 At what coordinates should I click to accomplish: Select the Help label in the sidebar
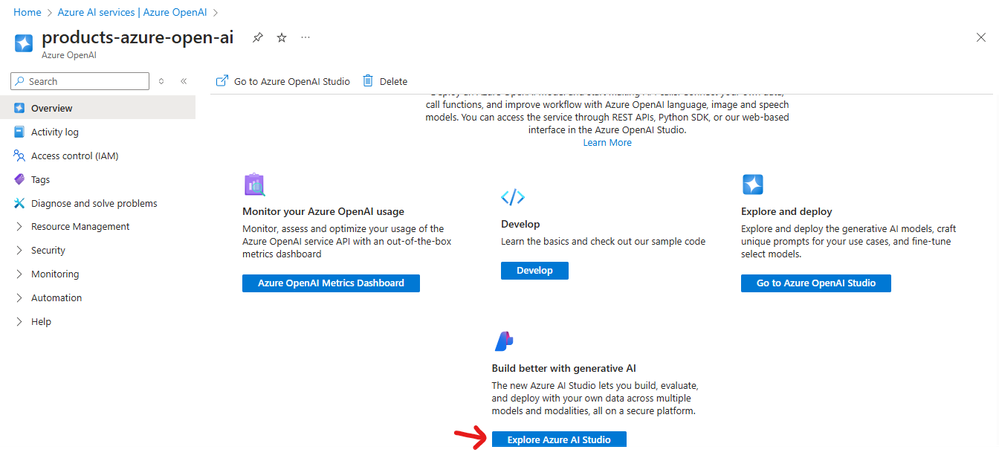pos(41,322)
